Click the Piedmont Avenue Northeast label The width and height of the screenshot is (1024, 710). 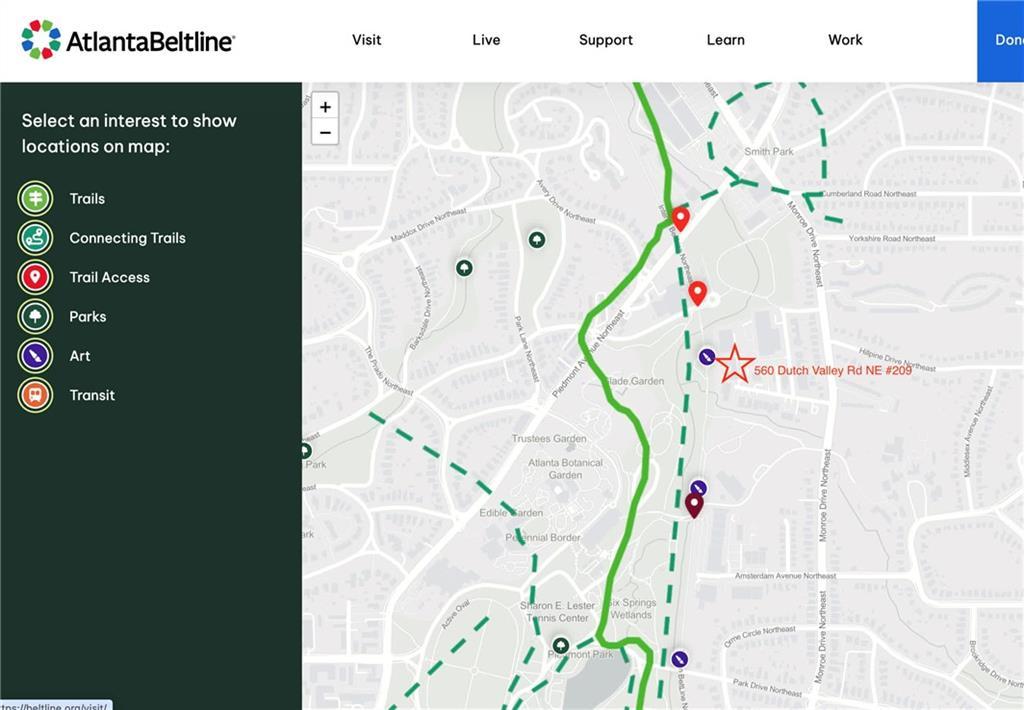tap(588, 353)
